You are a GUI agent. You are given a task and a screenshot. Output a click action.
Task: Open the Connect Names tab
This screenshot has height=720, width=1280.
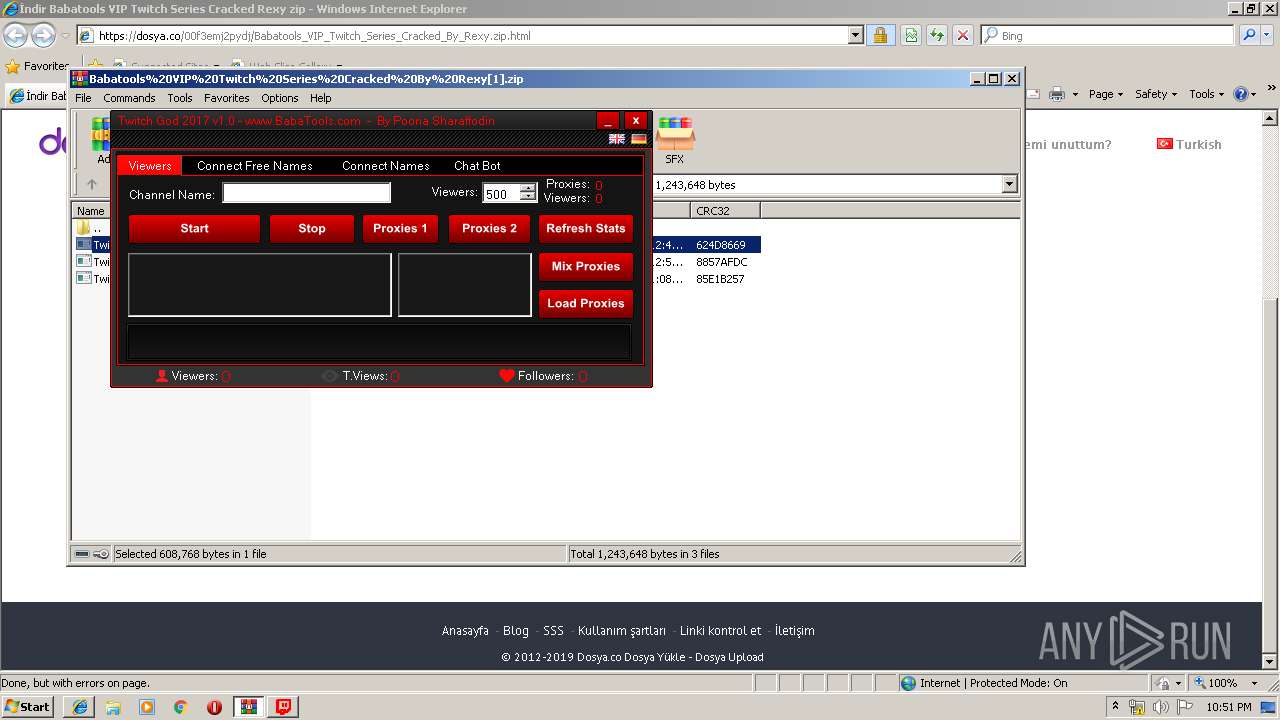(386, 166)
